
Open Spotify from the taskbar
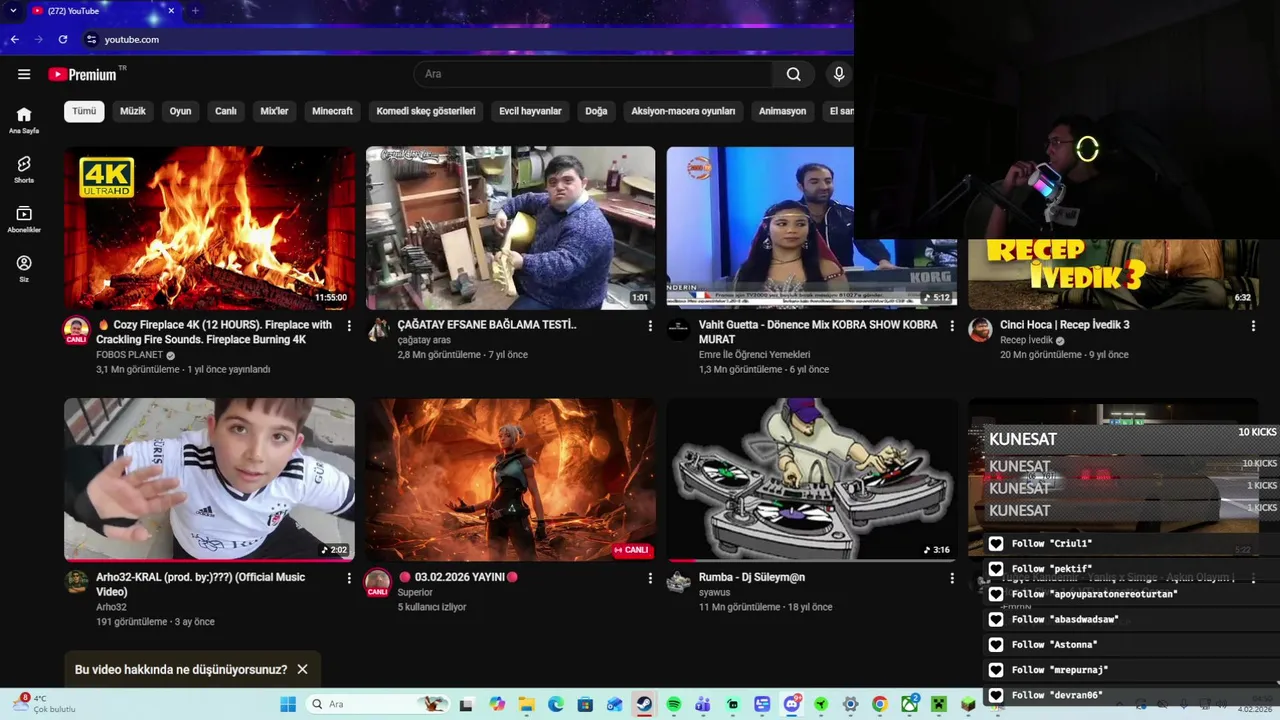[x=674, y=704]
